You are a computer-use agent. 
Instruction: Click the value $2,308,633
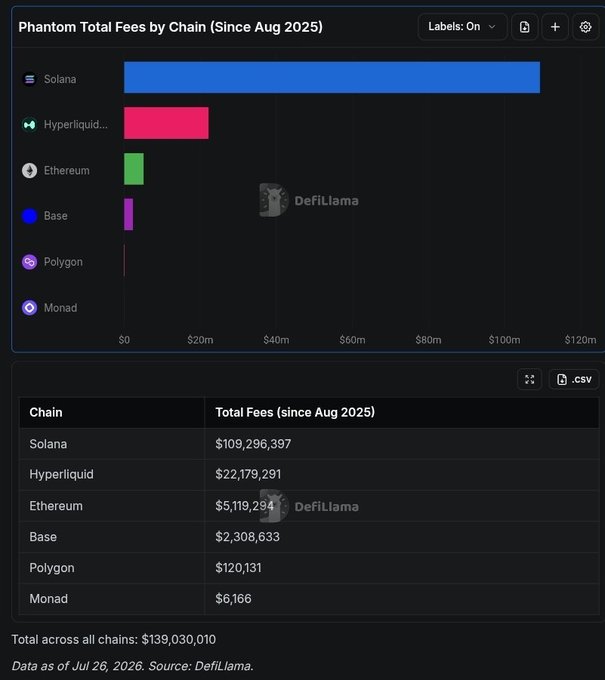click(x=248, y=537)
